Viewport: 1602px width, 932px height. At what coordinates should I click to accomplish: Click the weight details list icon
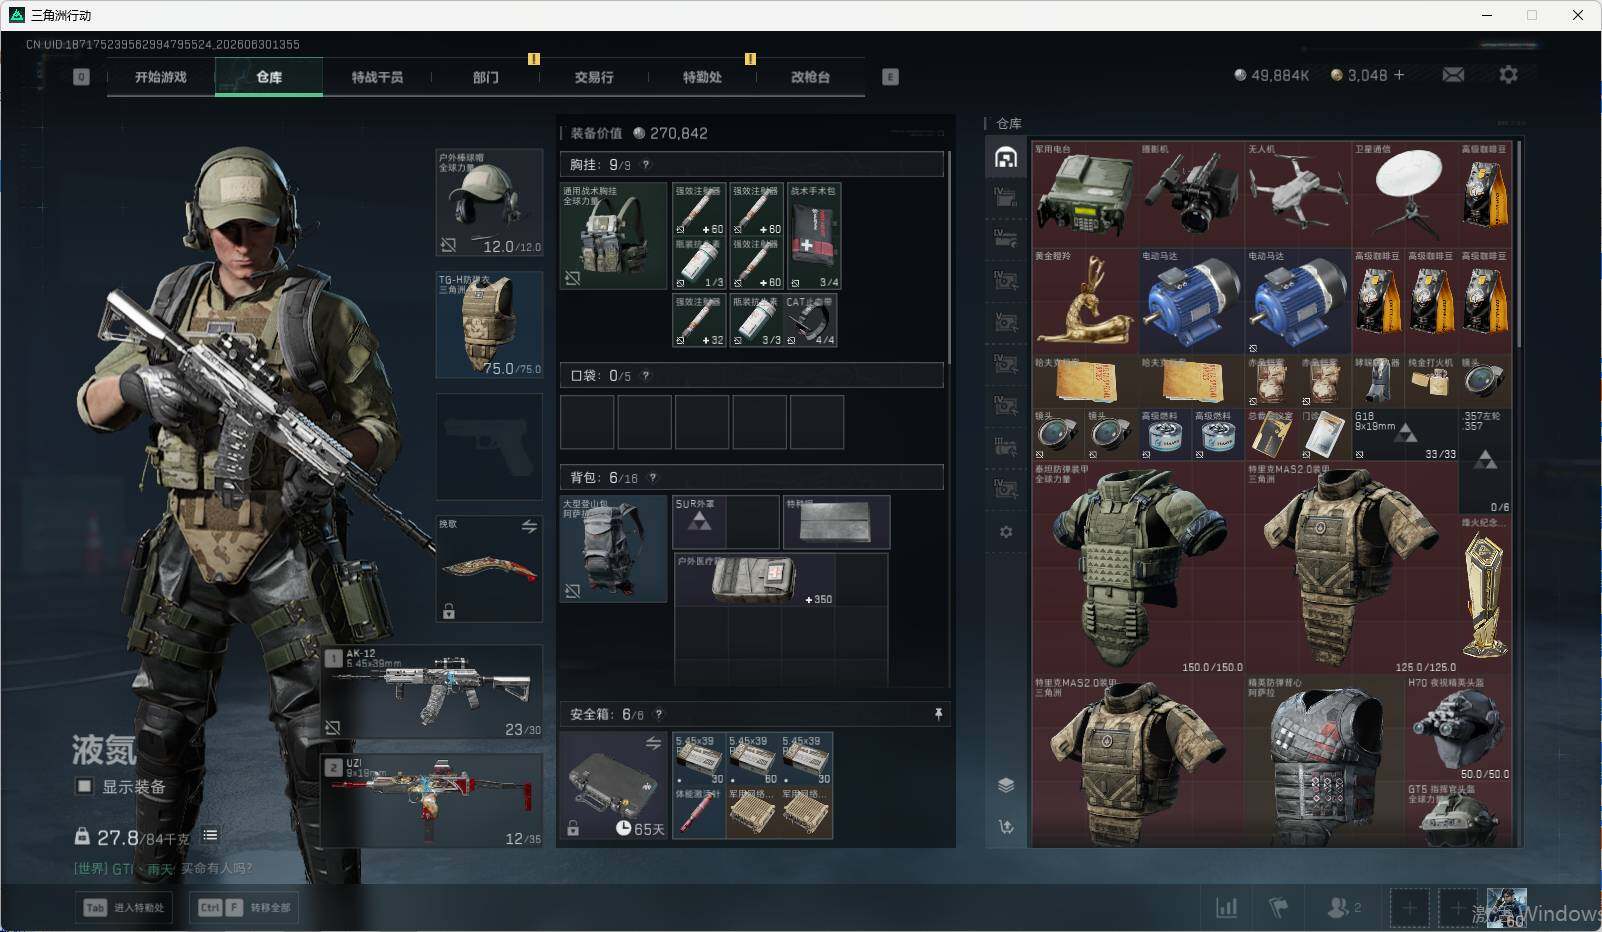(210, 835)
